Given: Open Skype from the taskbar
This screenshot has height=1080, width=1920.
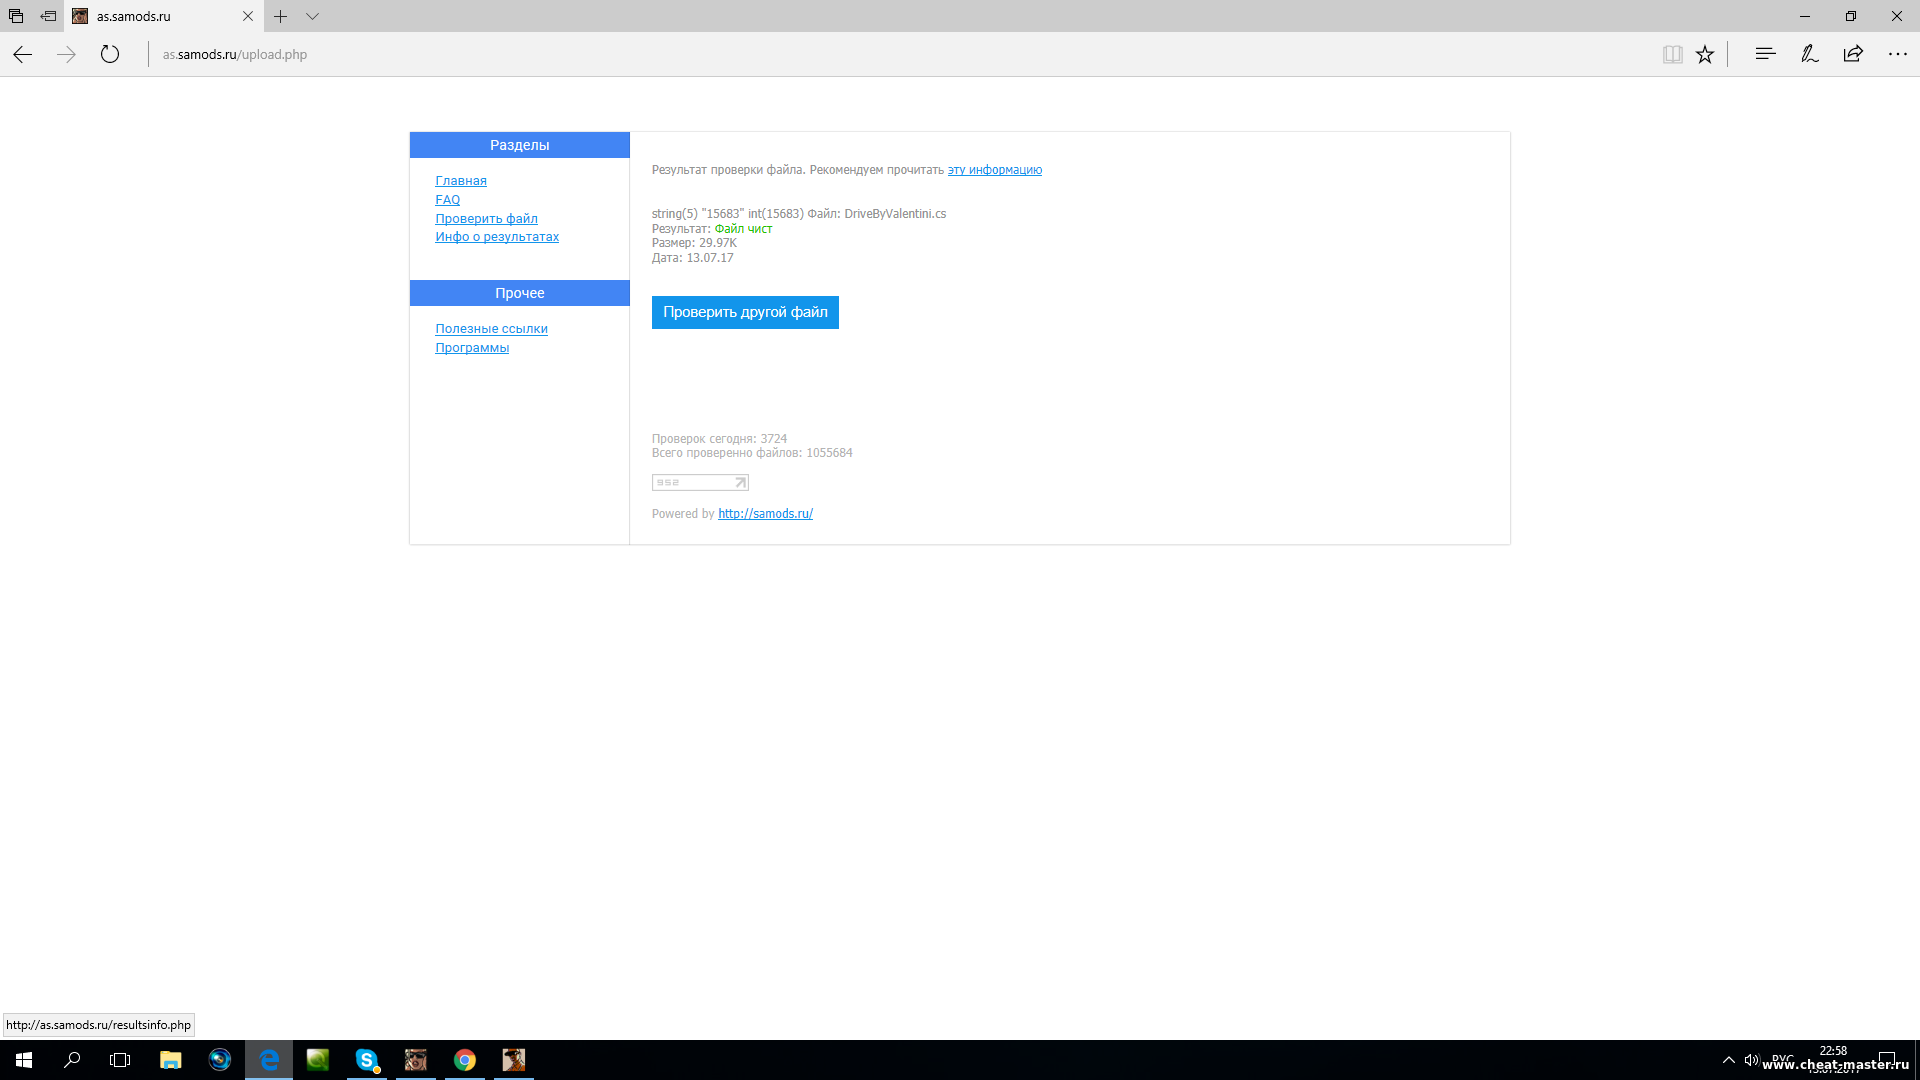Looking at the screenshot, I should [367, 1059].
